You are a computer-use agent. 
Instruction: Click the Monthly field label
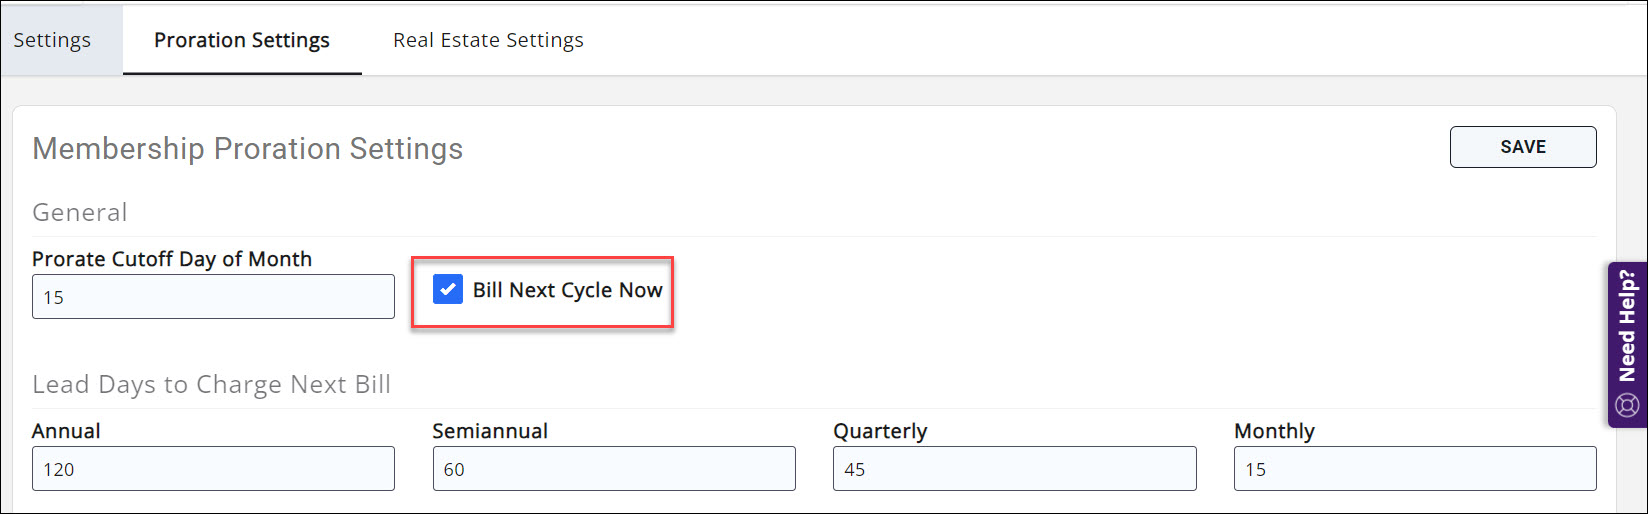point(1274,431)
